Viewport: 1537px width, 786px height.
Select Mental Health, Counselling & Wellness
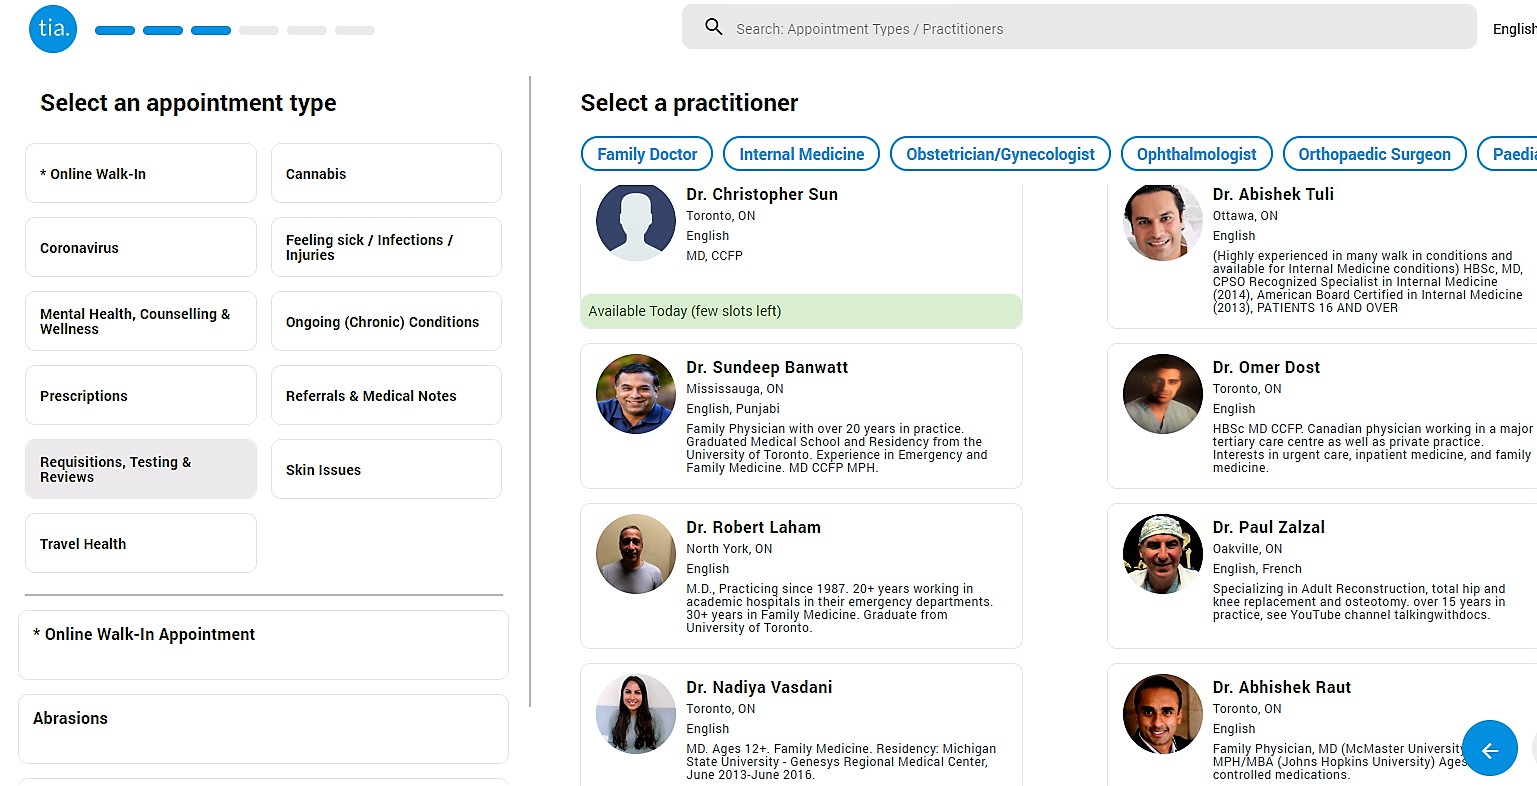click(x=141, y=321)
